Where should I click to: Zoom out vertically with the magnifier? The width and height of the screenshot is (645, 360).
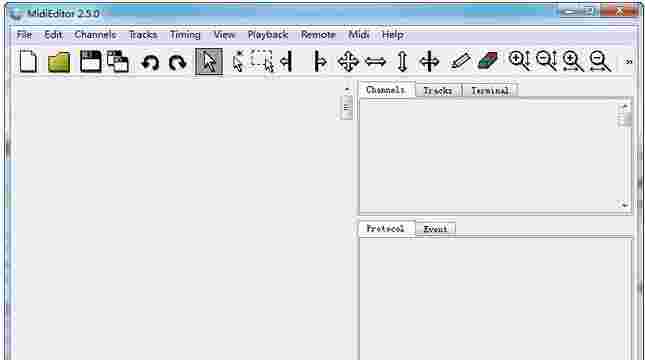tap(547, 61)
